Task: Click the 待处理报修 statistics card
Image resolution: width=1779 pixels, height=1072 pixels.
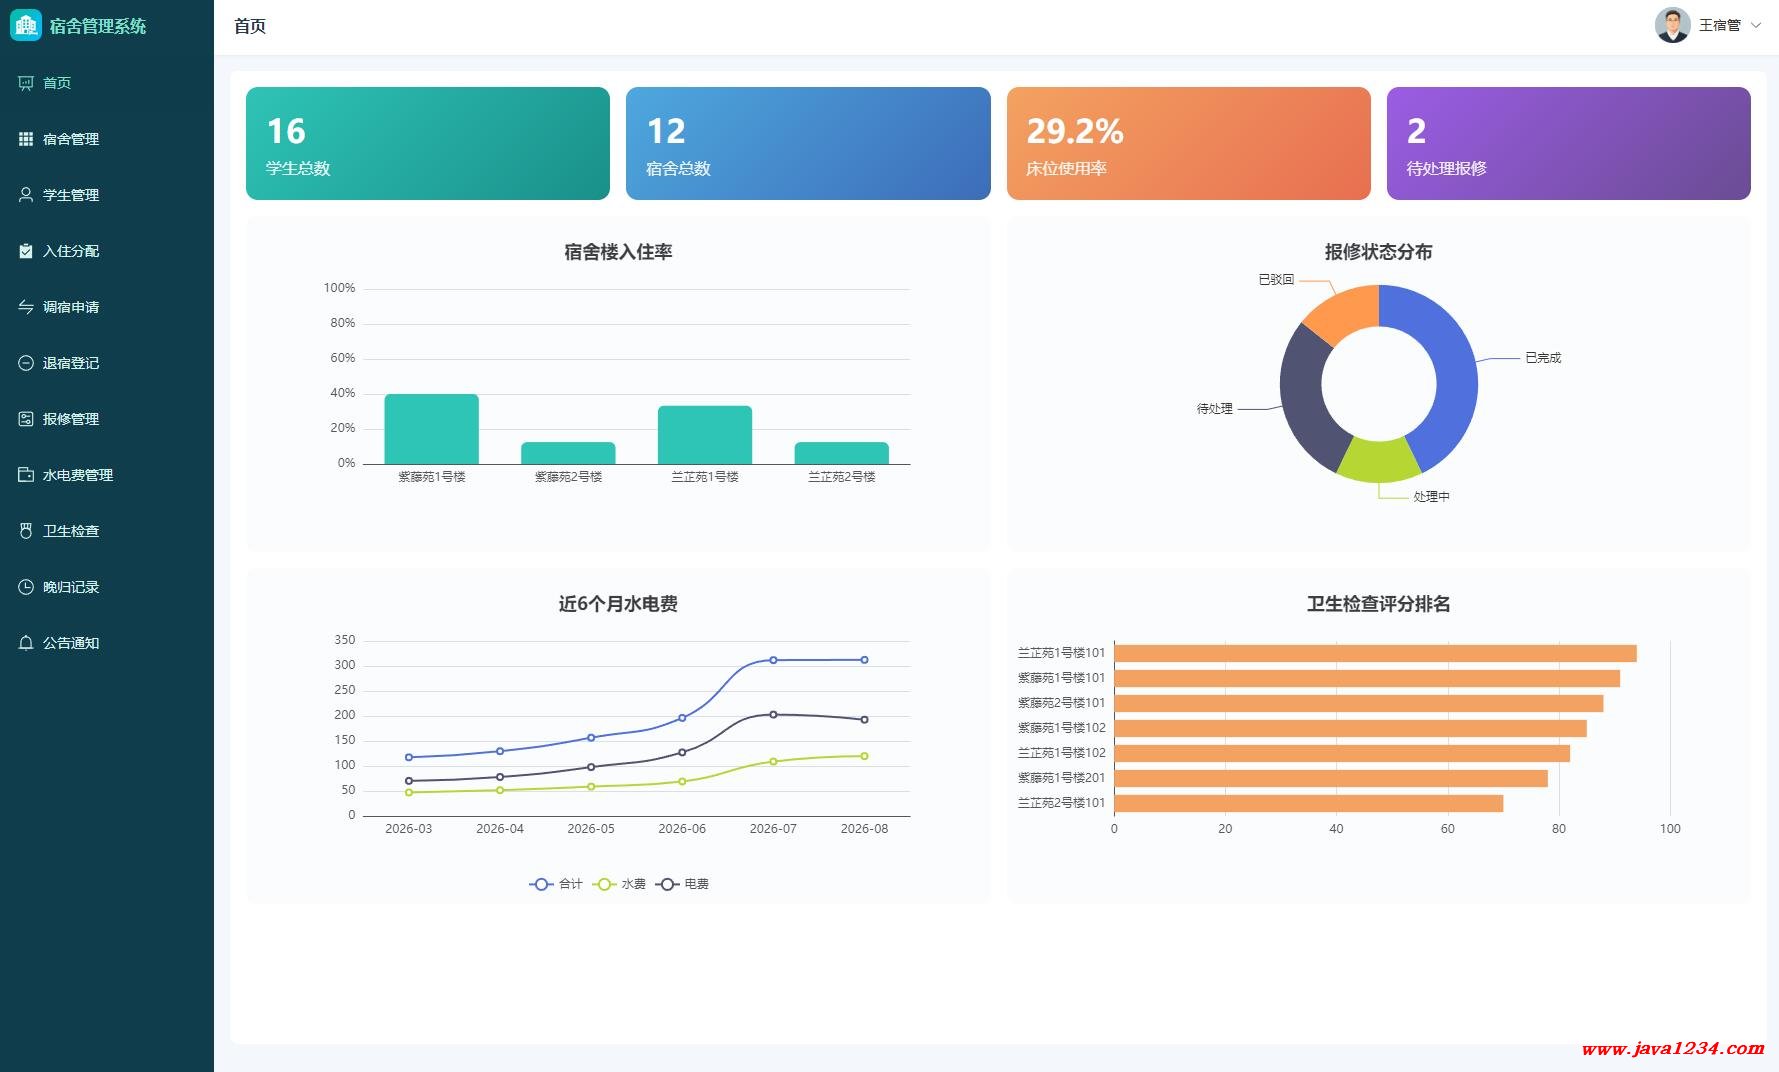Action: pos(1568,143)
